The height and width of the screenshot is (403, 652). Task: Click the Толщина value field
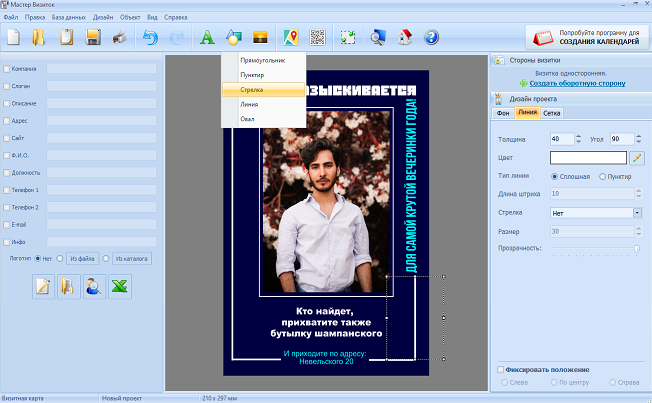562,139
